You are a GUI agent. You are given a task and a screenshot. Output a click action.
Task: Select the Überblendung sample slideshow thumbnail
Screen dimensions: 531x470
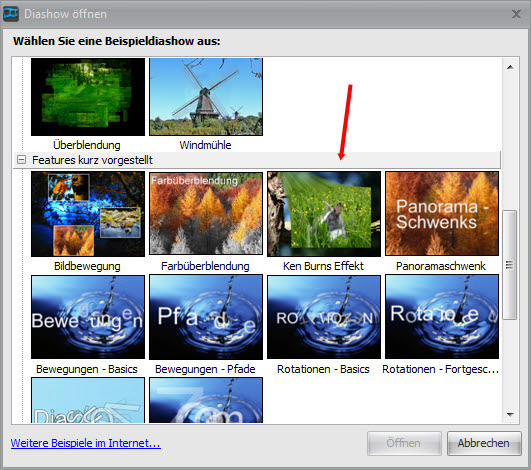click(x=88, y=97)
